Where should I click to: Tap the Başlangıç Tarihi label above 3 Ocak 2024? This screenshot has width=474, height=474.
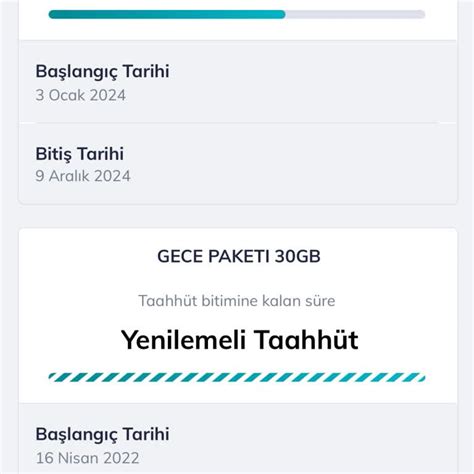[102, 72]
